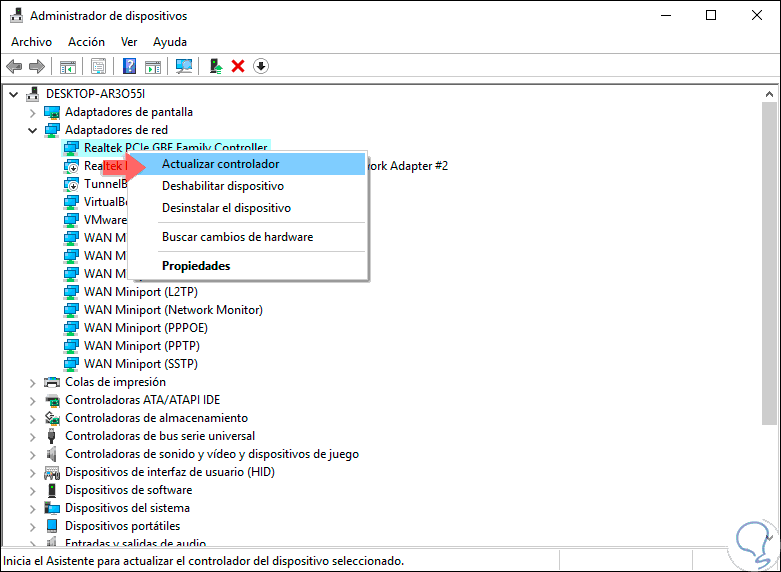This screenshot has height=572, width=781.
Task: Expand Dispositivos de interfaz de usuario (HID)
Action: pos(32,473)
